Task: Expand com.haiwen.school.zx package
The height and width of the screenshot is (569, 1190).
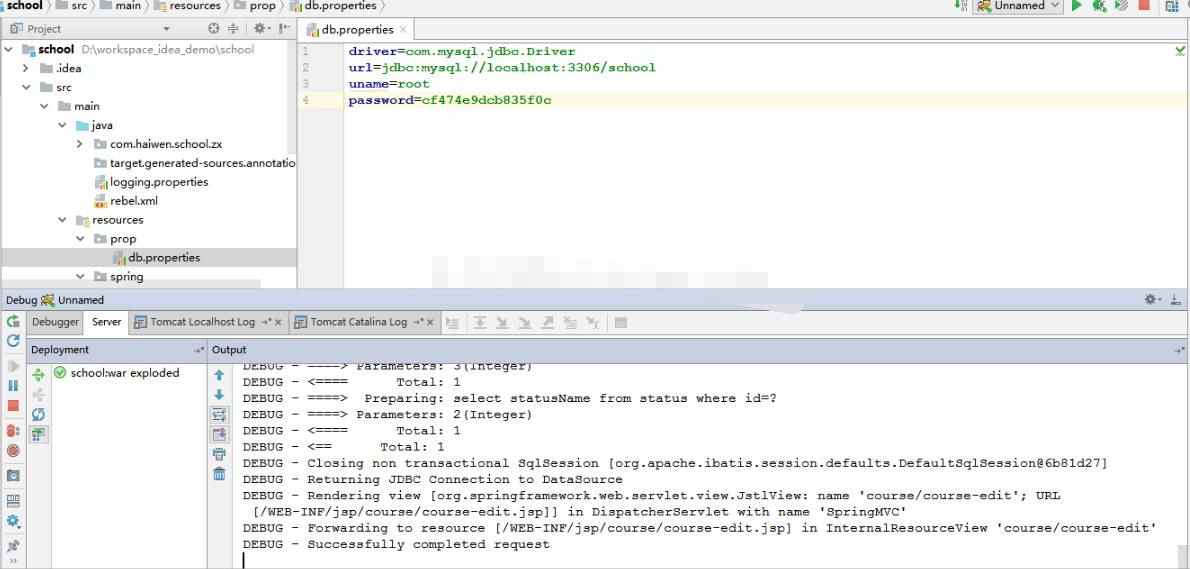Action: tap(80, 144)
